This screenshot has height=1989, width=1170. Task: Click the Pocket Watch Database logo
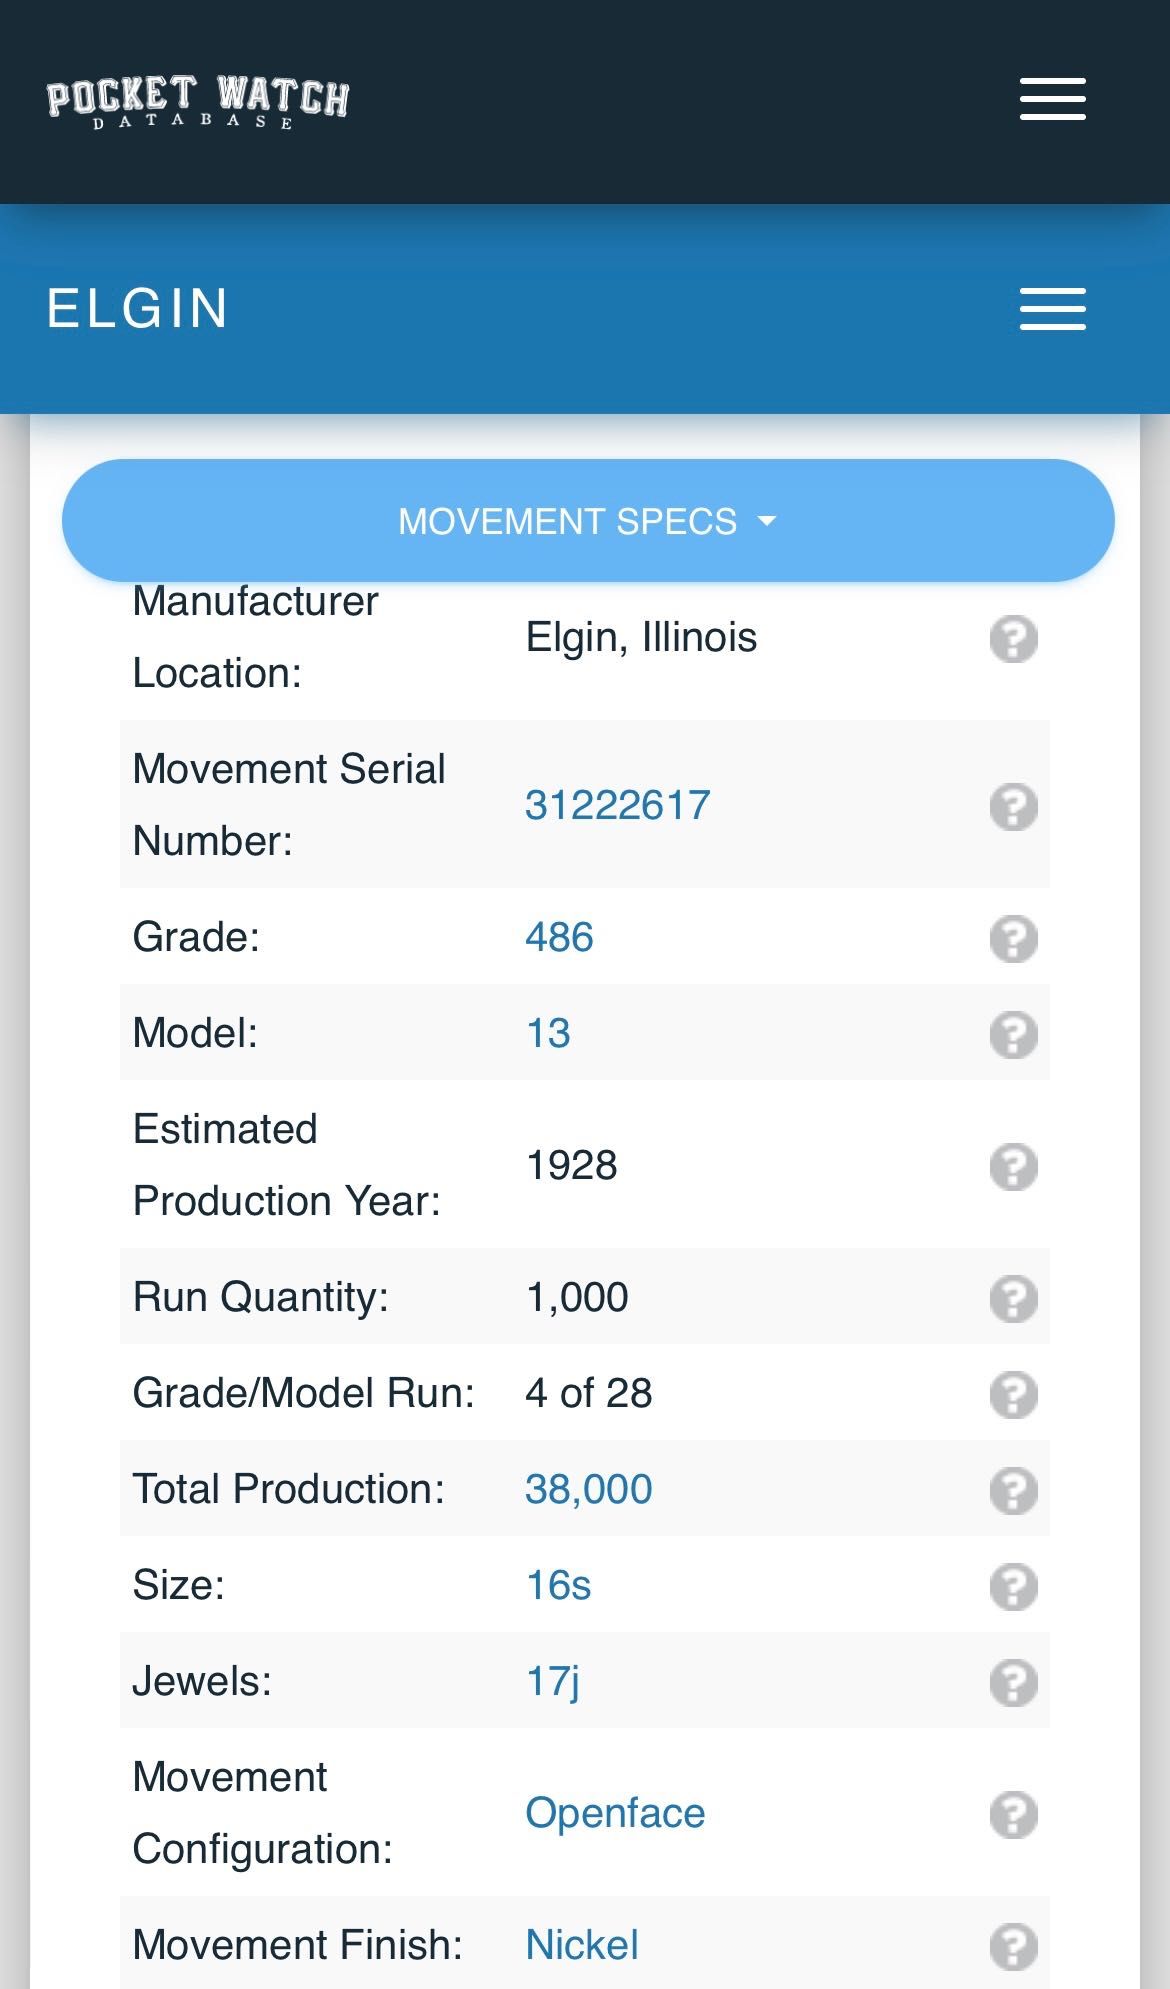(198, 102)
